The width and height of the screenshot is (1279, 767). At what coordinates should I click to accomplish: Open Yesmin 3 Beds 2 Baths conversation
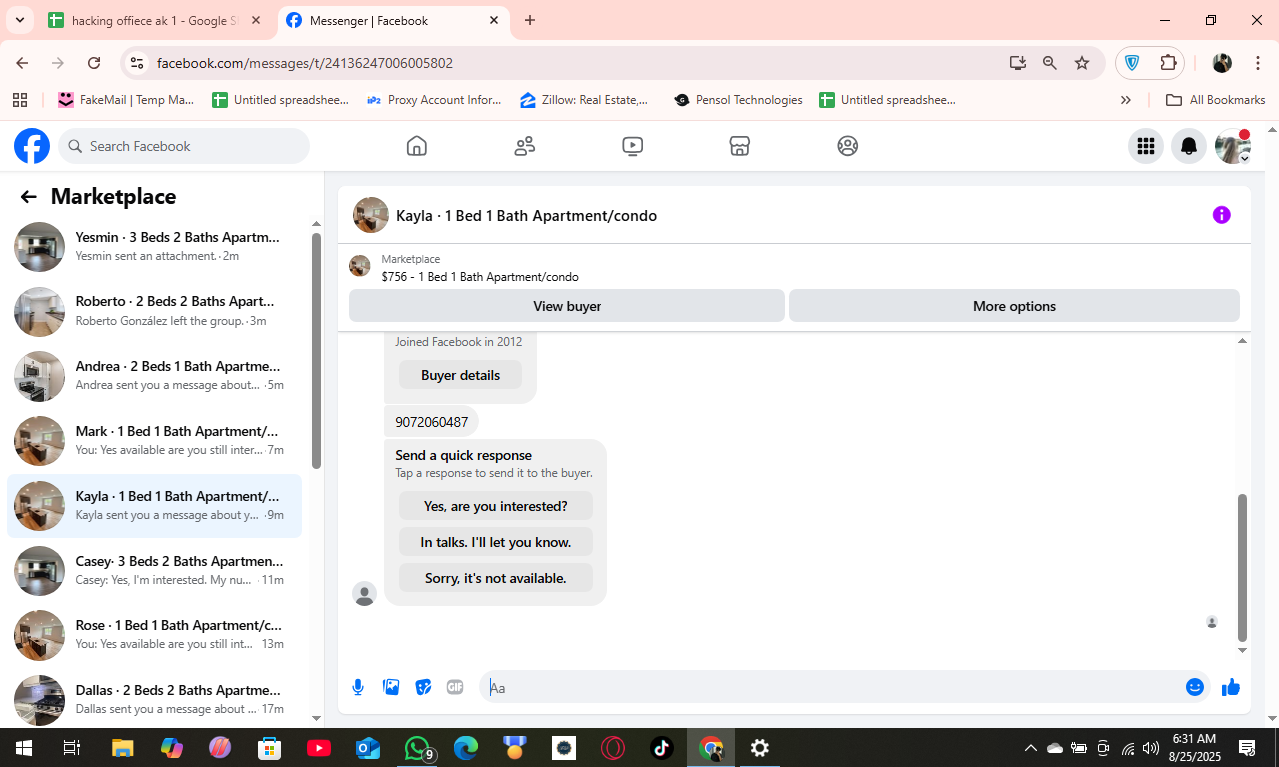click(155, 247)
